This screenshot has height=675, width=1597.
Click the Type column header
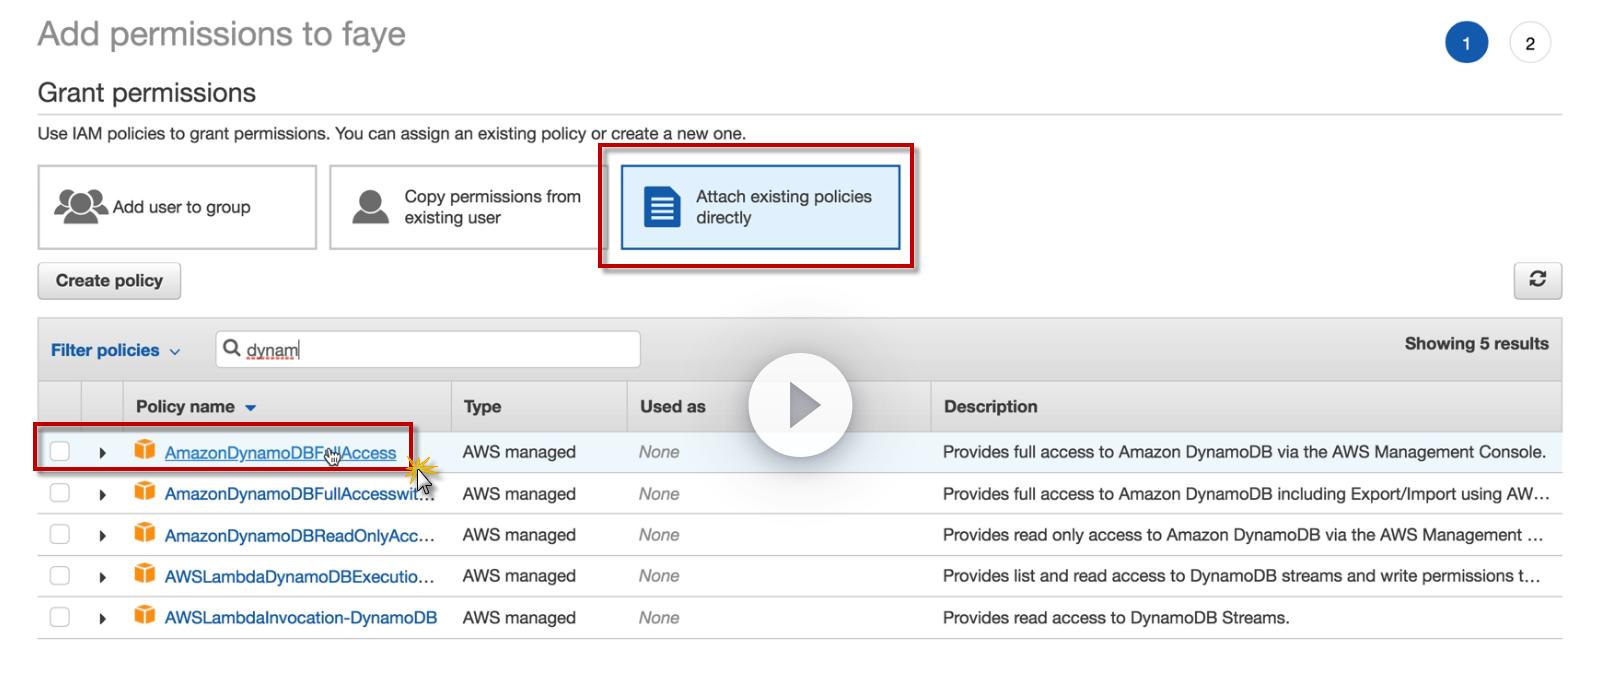[x=482, y=406]
